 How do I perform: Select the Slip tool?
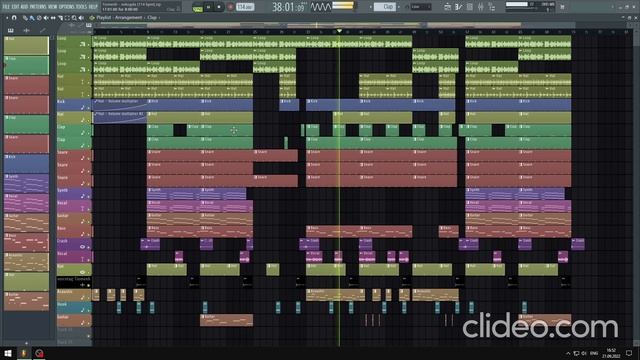[x=53, y=18]
